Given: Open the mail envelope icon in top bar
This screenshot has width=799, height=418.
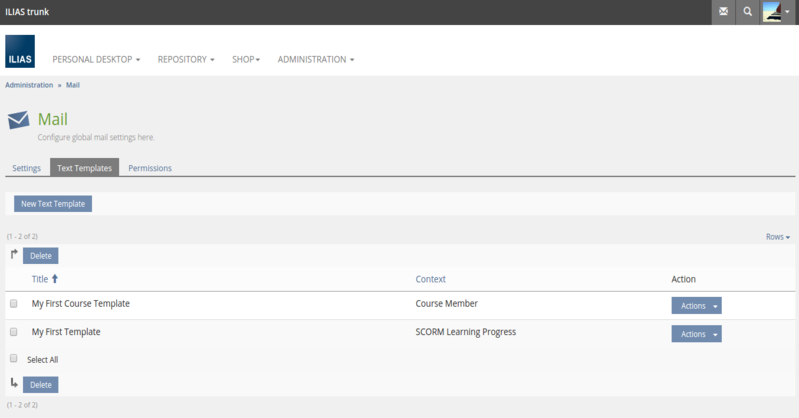Looking at the screenshot, I should coord(723,12).
